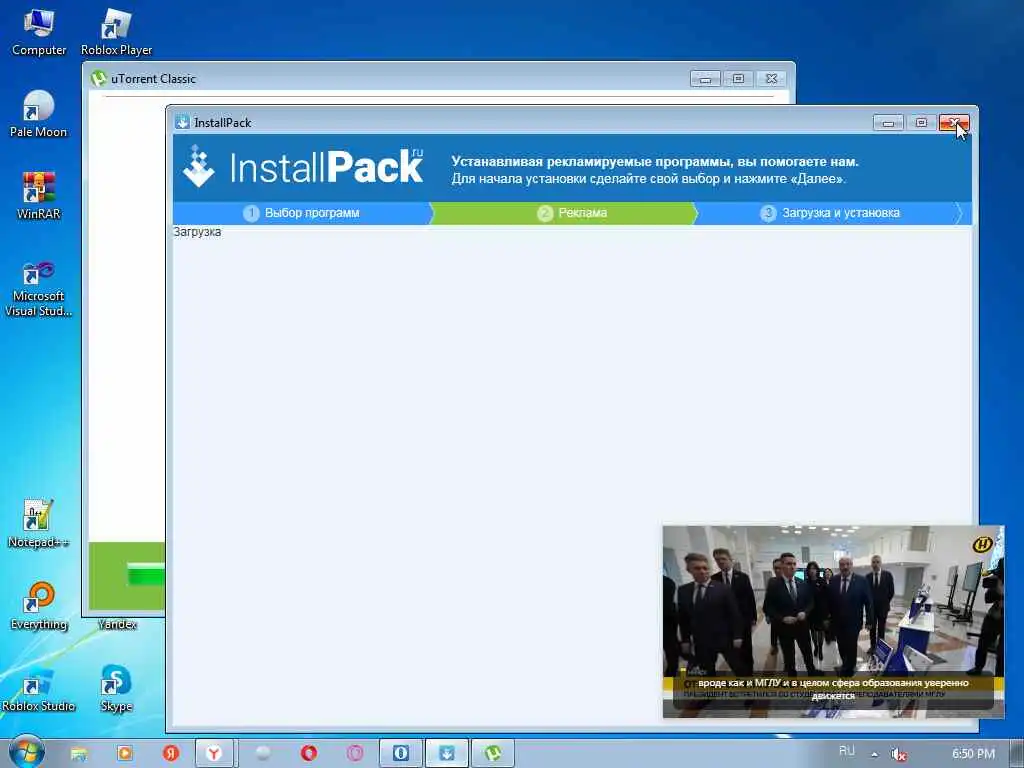Minimize the uTorrent Classic window
1024x768 pixels.
(x=705, y=79)
